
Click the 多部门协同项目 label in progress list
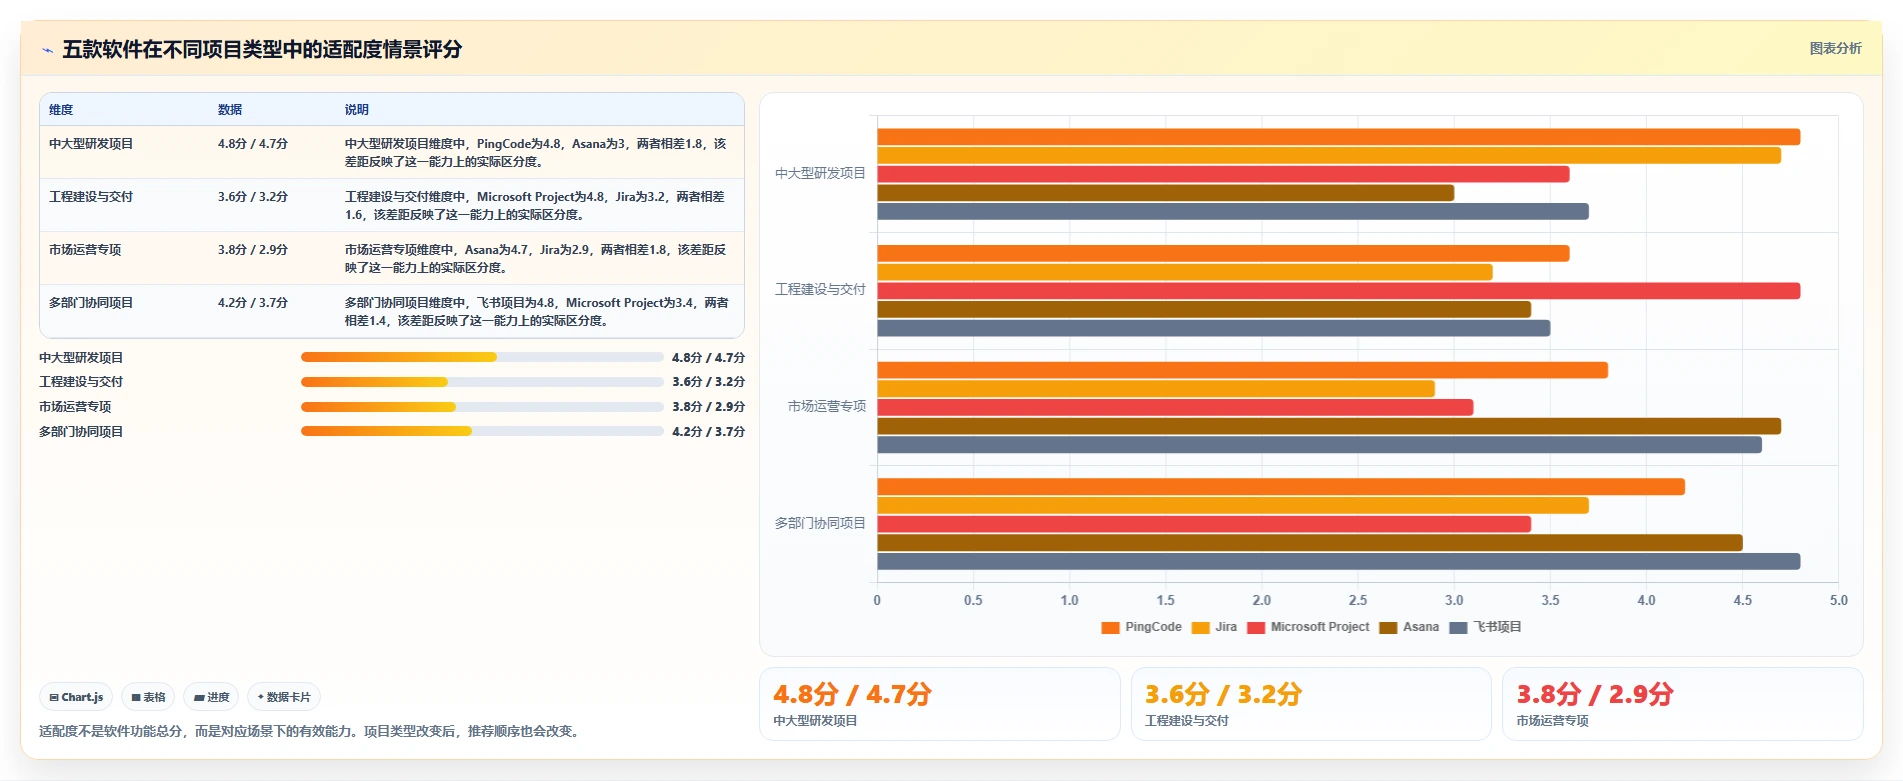tap(81, 432)
